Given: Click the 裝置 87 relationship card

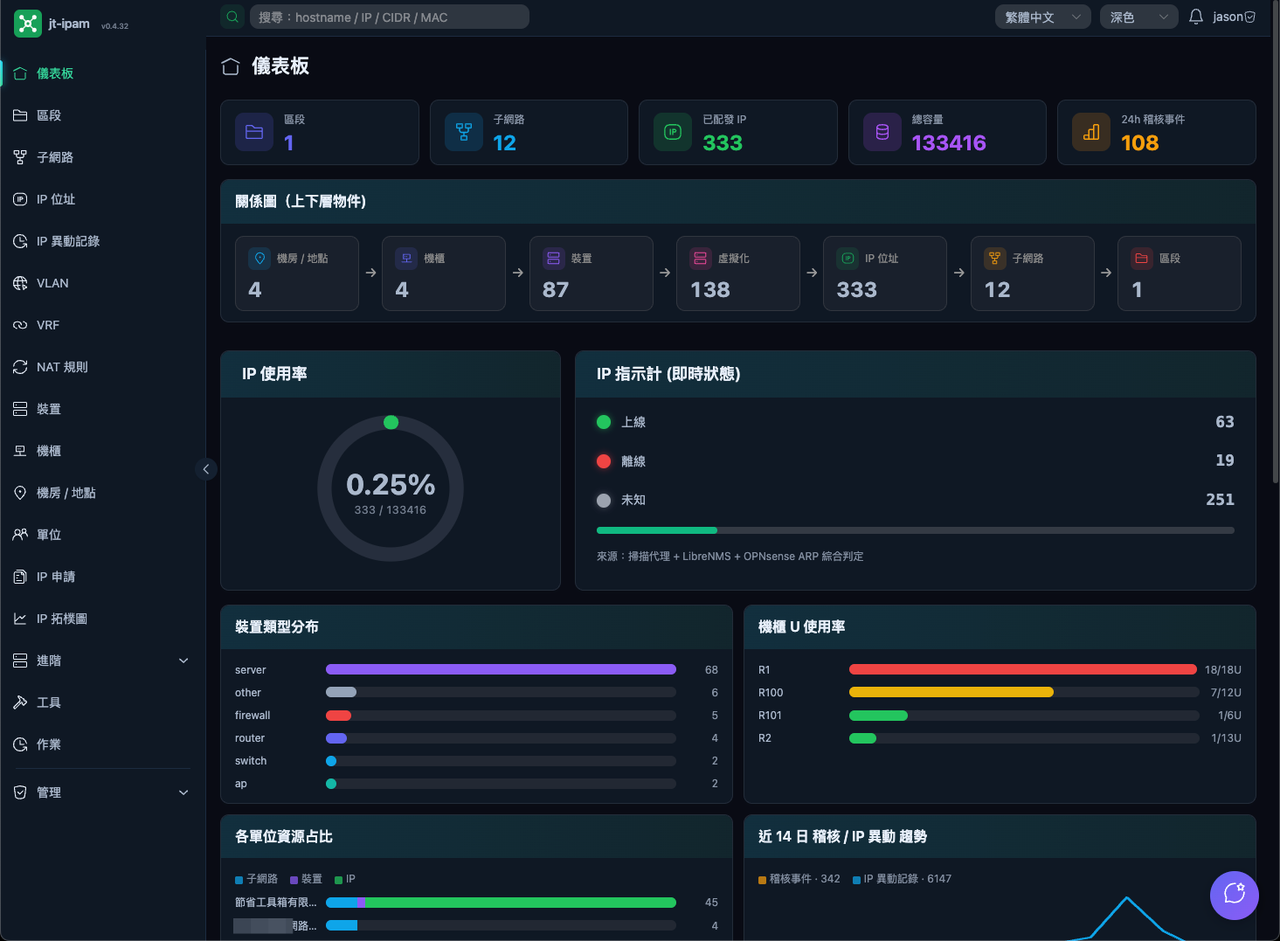Looking at the screenshot, I should click(x=591, y=273).
